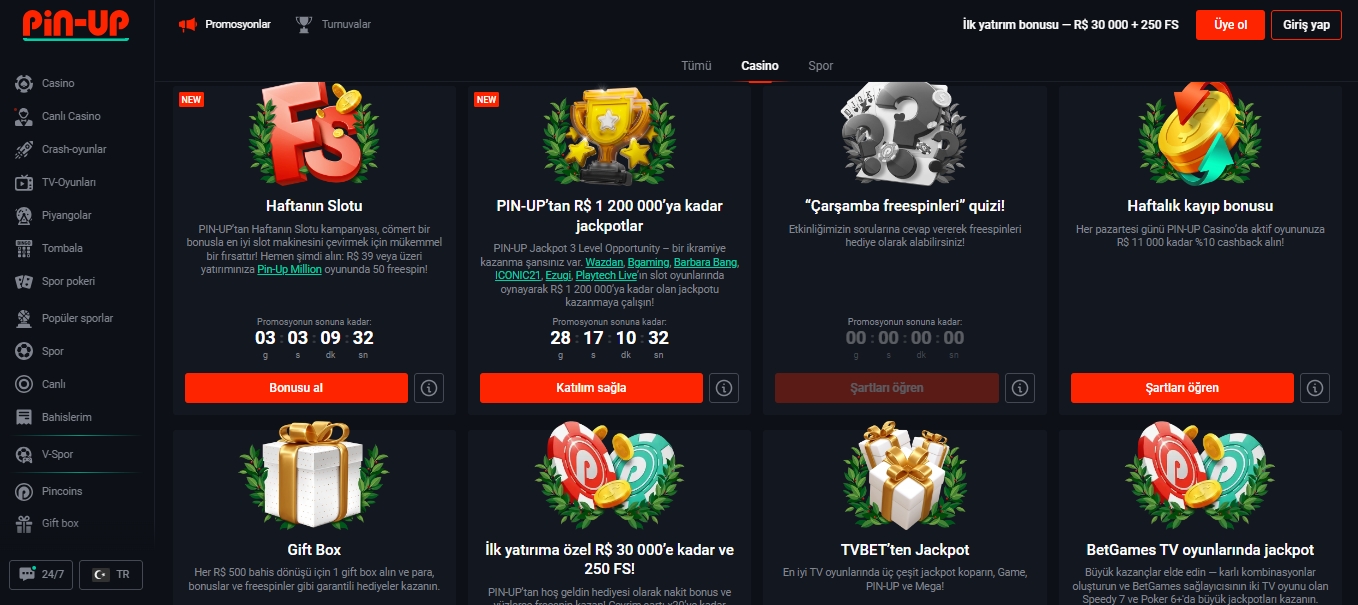
Task: Open info icon next to Katılım sağla
Action: point(725,388)
